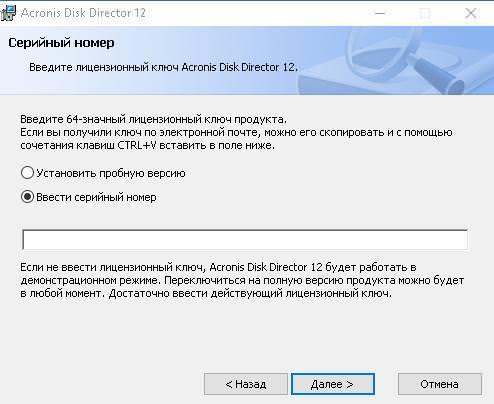Click the 'Введите лицензионный ключ' subtitle
This screenshot has width=494, height=404.
coord(163,67)
